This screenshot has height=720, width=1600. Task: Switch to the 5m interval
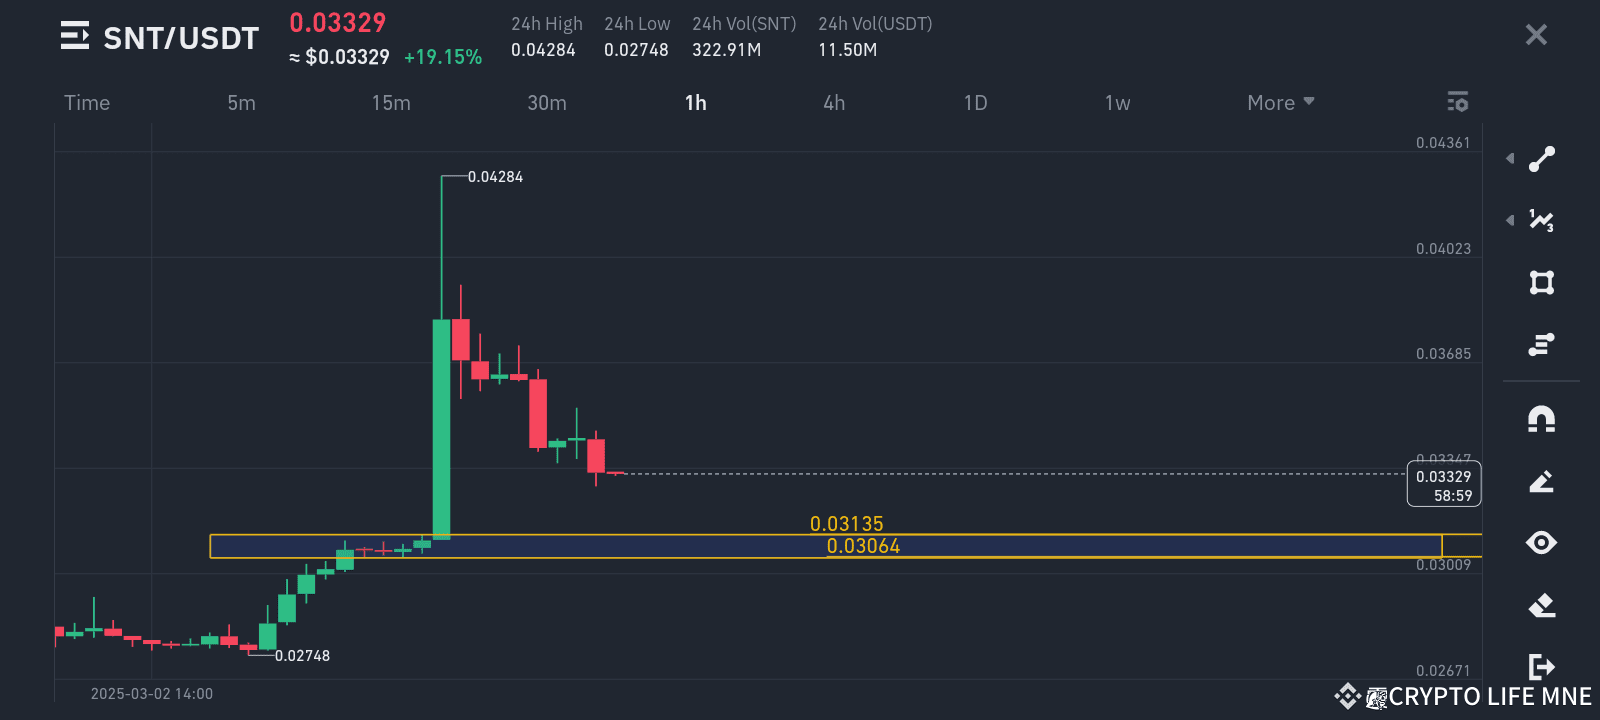[x=241, y=103]
